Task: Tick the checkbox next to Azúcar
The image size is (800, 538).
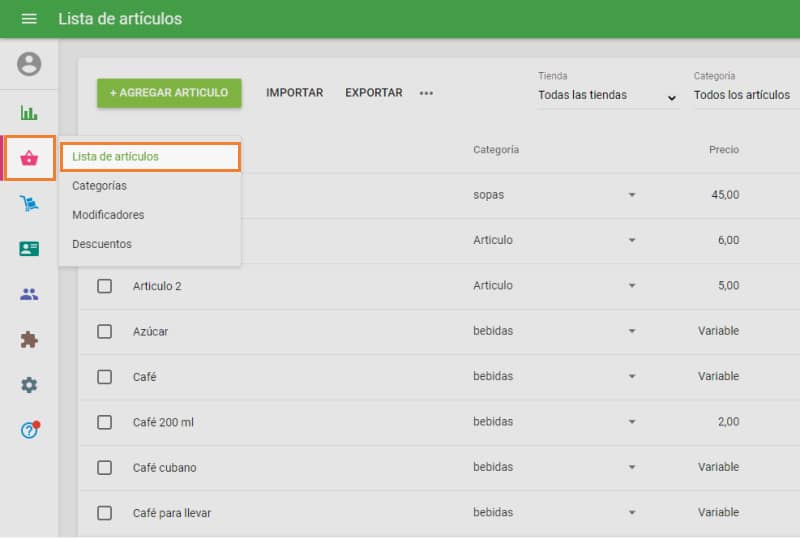Action: [104, 331]
